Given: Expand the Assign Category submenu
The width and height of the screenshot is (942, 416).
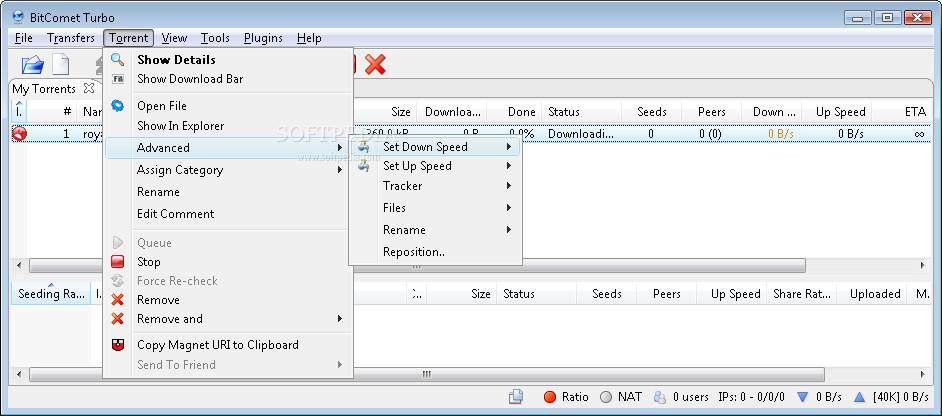Looking at the screenshot, I should [x=228, y=170].
